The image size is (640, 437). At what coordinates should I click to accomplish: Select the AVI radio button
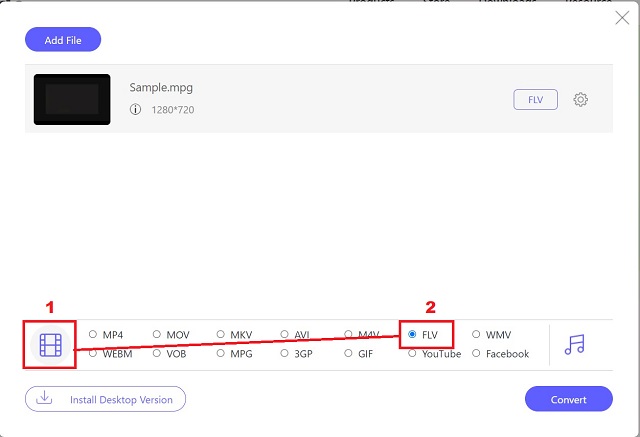click(x=284, y=334)
